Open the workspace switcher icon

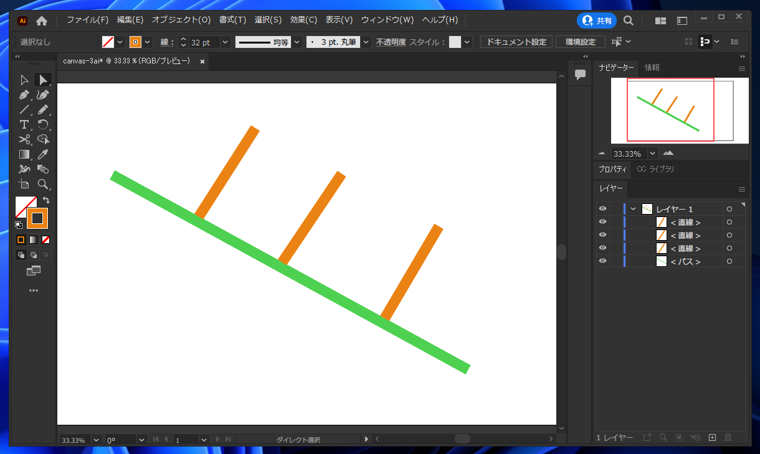click(x=682, y=21)
